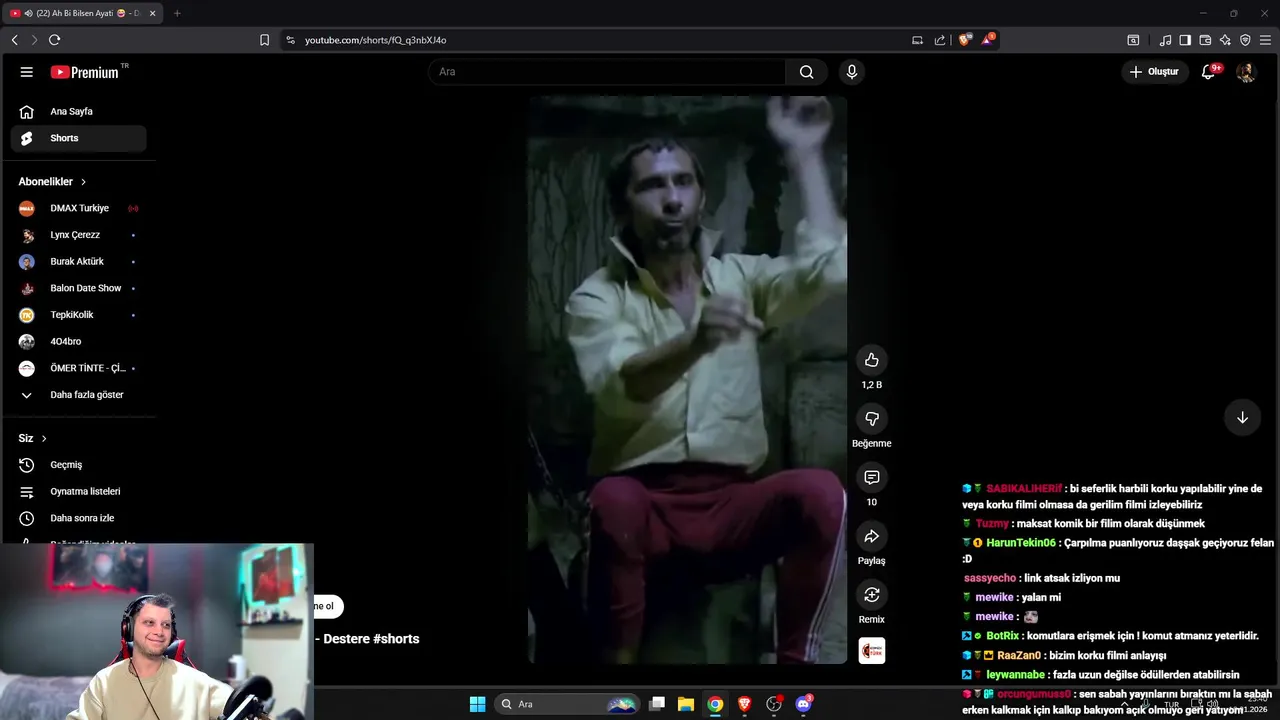The height and width of the screenshot is (720, 1280).
Task: Click the leywannabe chat username
Action: click(x=1015, y=675)
